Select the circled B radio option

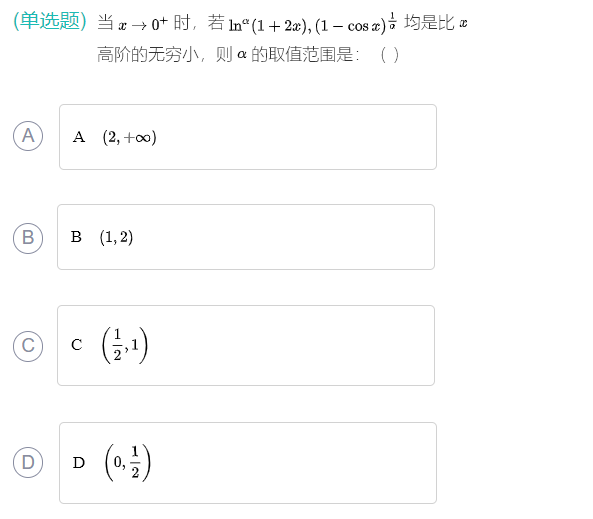pos(28,238)
